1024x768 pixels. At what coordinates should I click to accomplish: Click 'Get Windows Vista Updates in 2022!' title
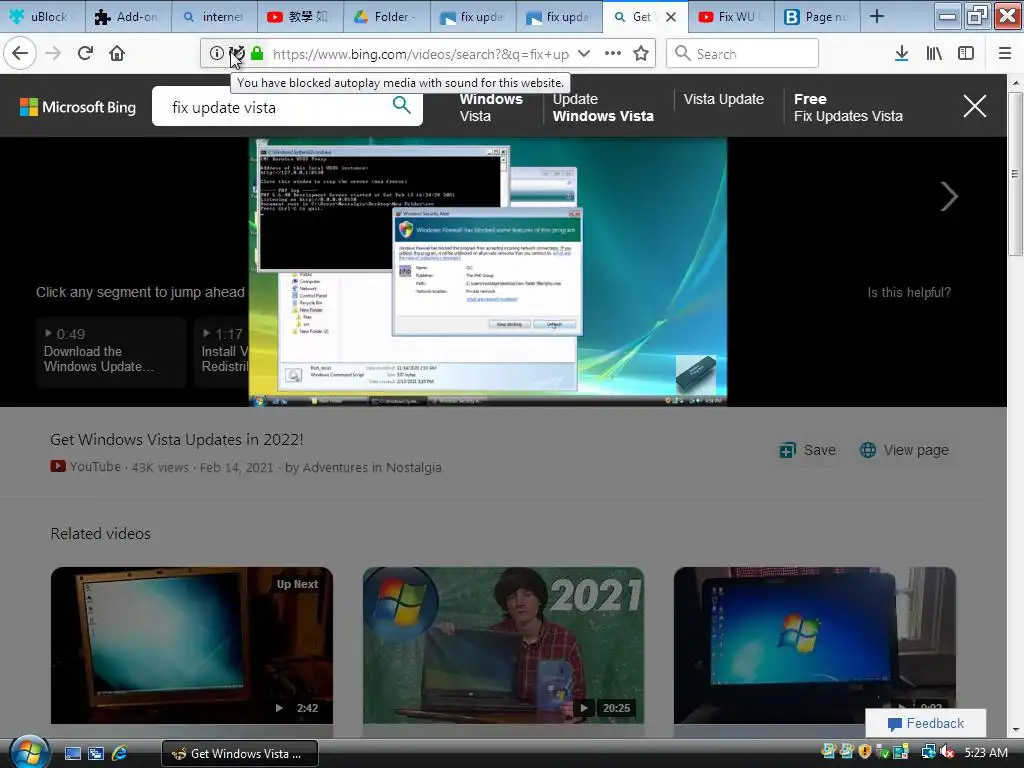176,440
